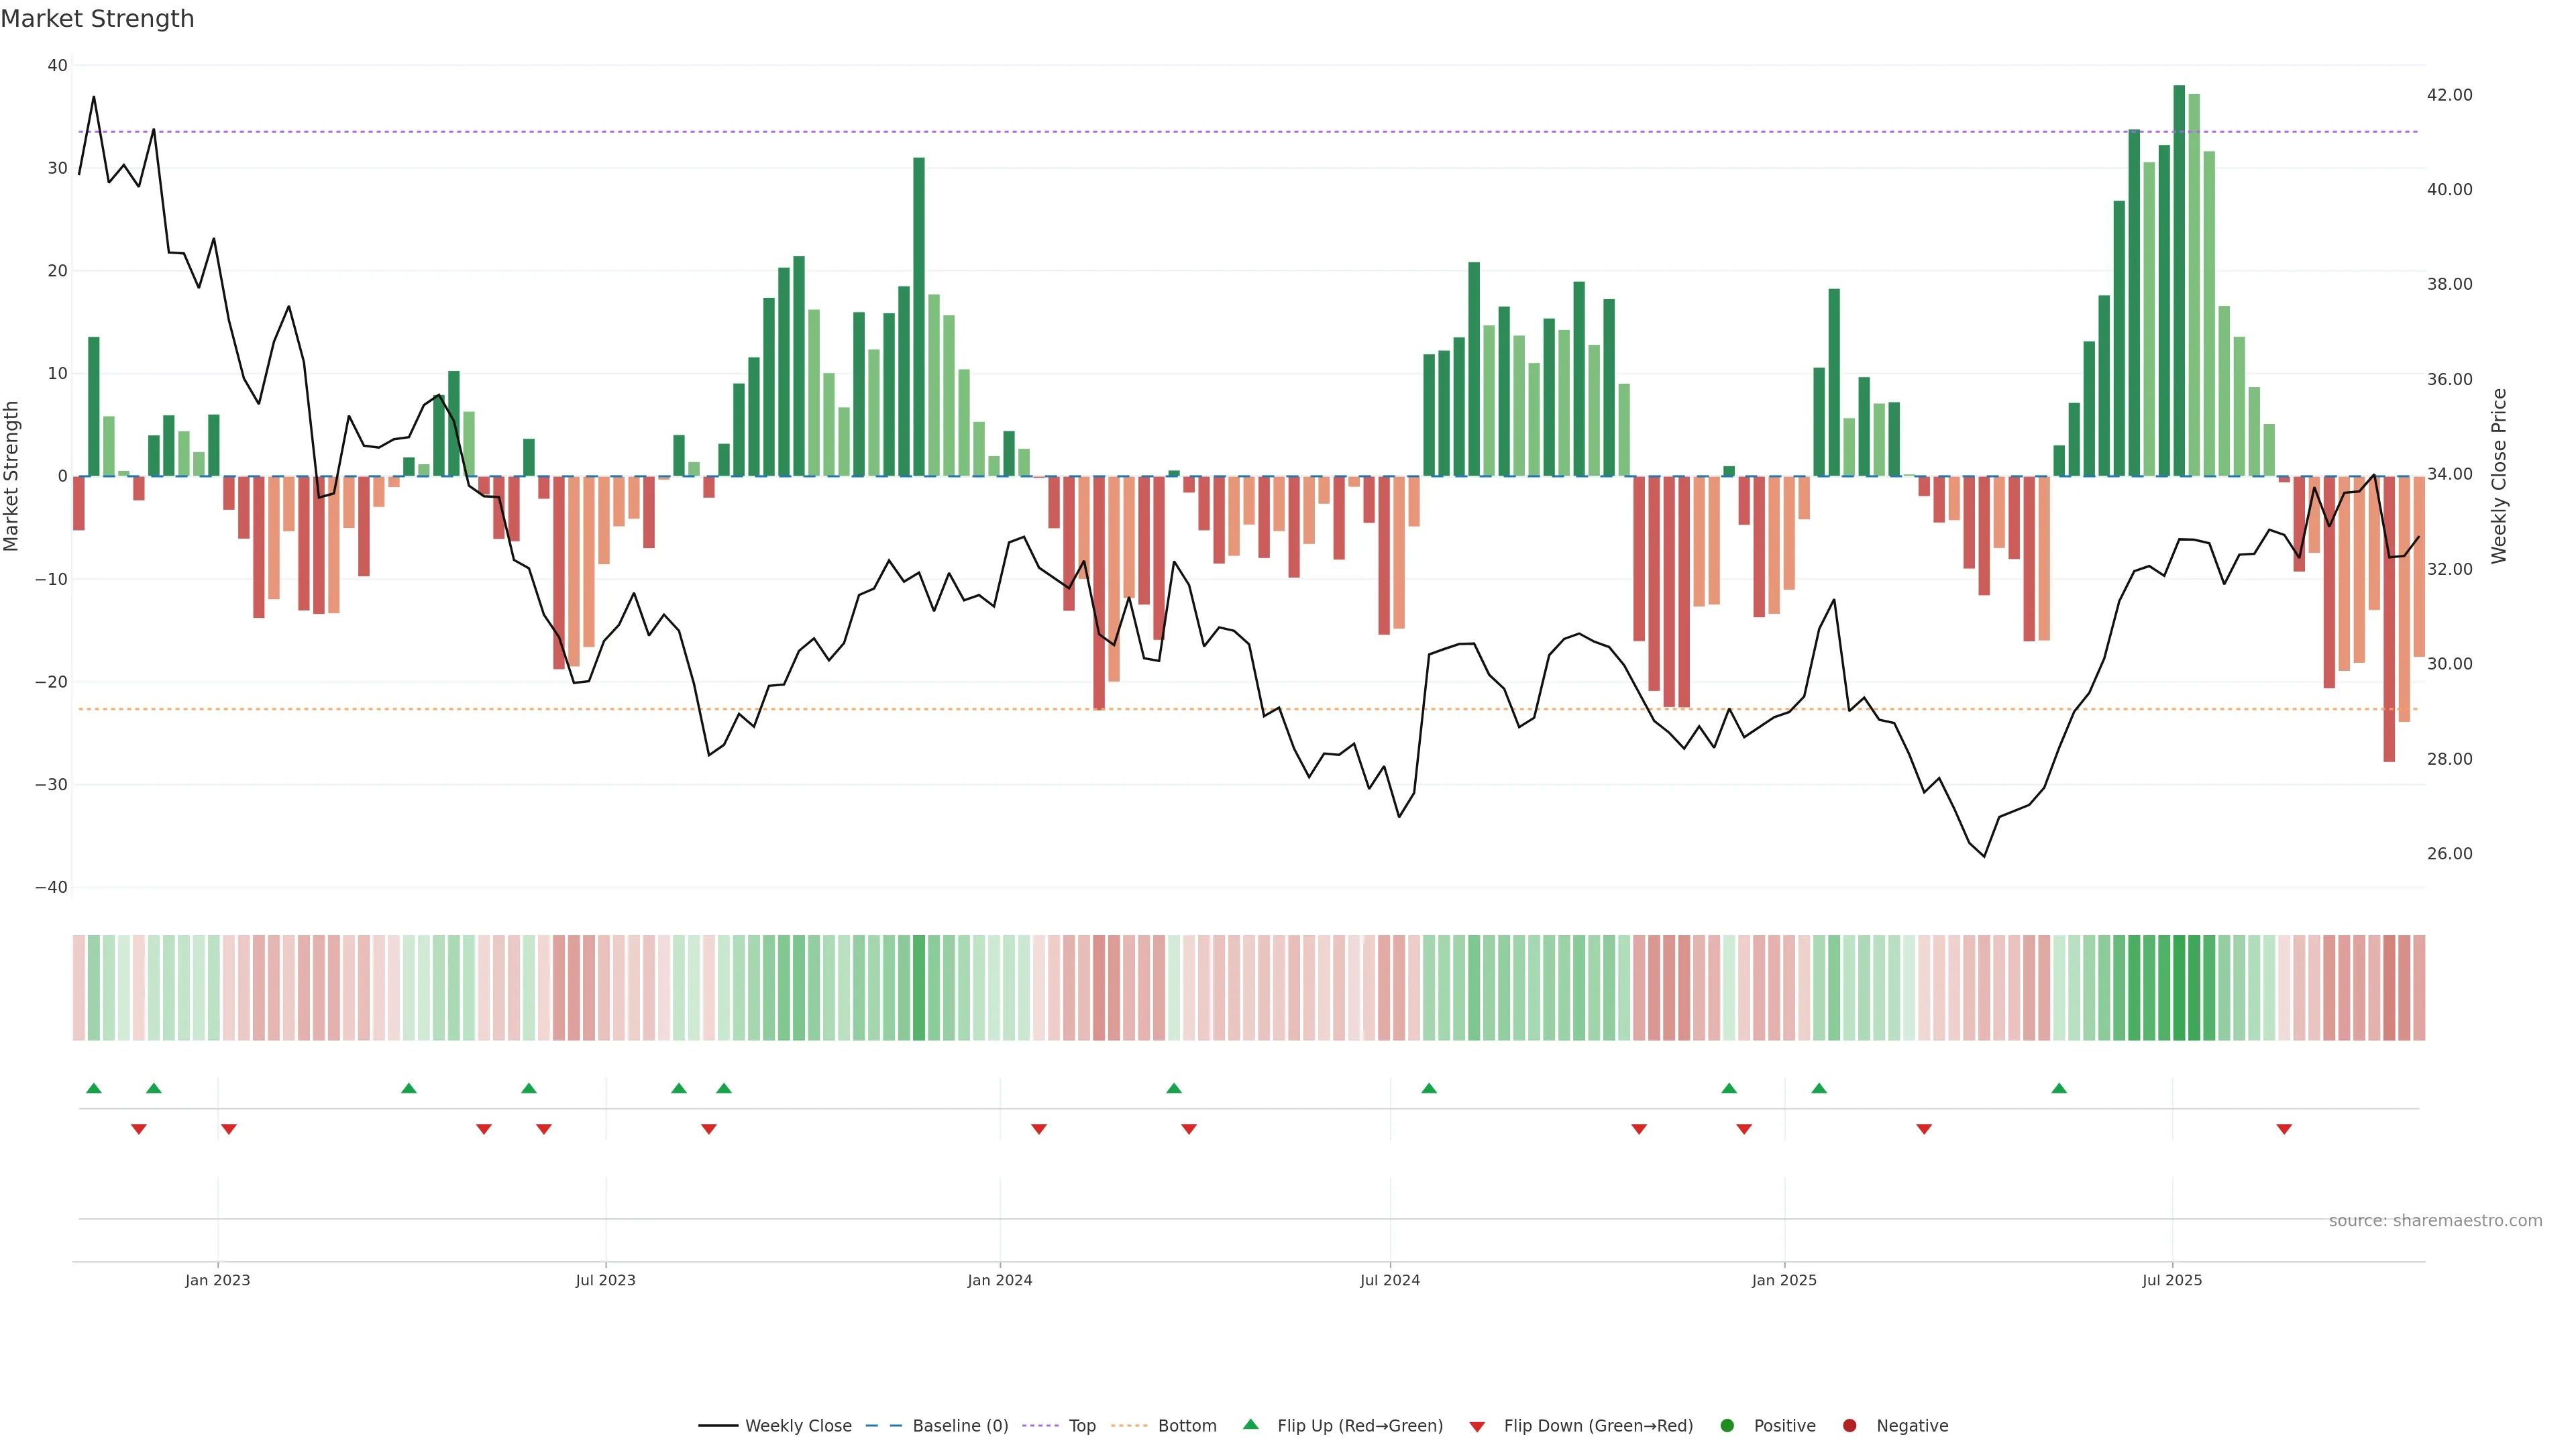Click the Market Strength chart title

pyautogui.click(x=97, y=19)
